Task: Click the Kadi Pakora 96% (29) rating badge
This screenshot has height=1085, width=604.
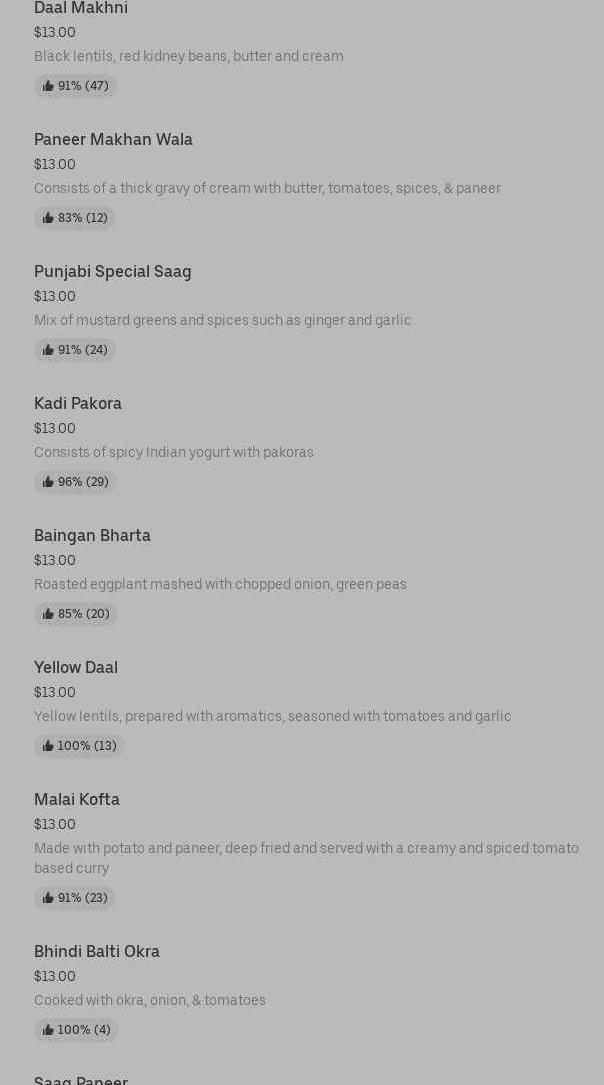Action: 75,482
